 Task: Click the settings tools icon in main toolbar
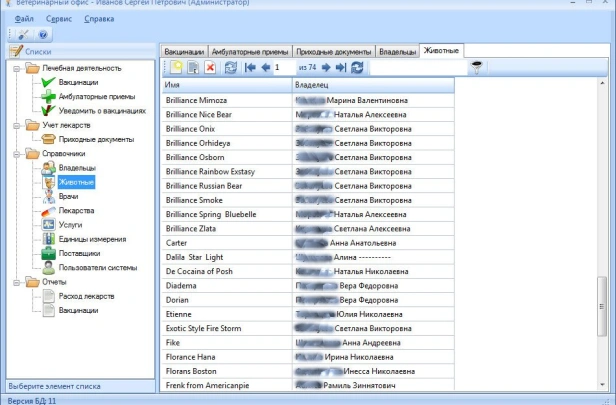coord(22,34)
